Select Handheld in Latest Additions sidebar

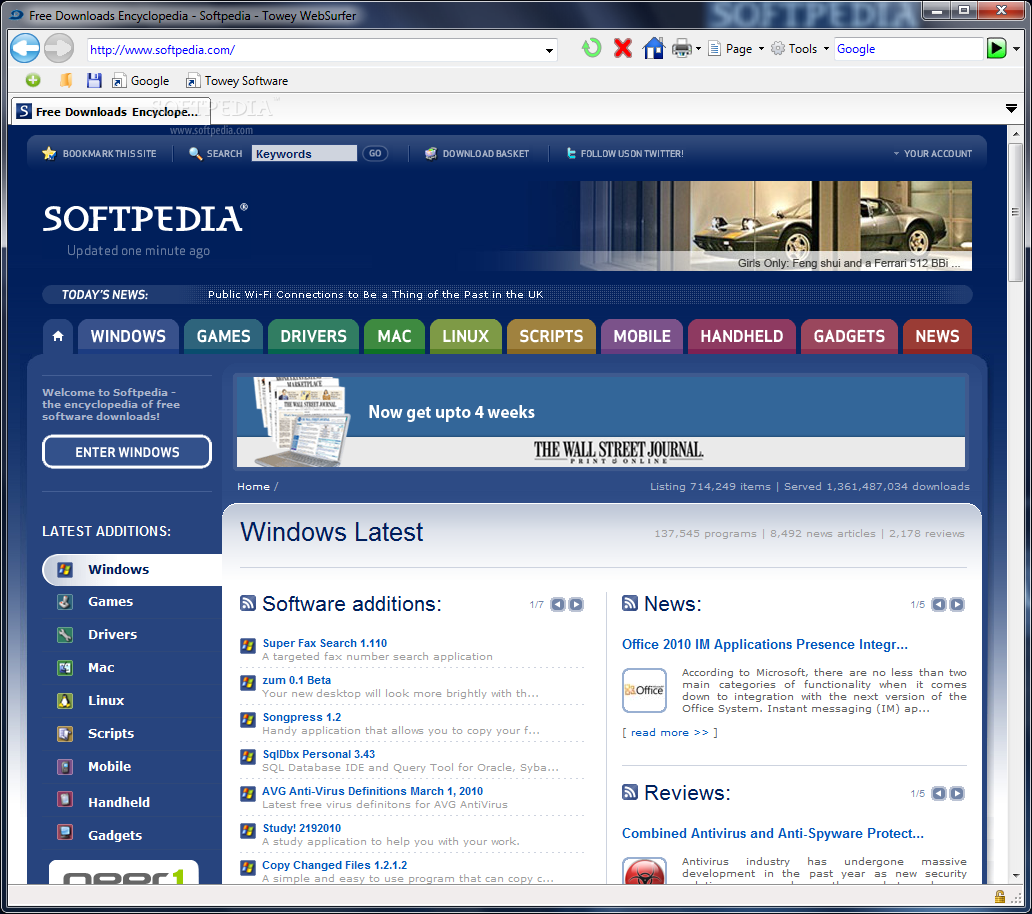pyautogui.click(x=119, y=802)
